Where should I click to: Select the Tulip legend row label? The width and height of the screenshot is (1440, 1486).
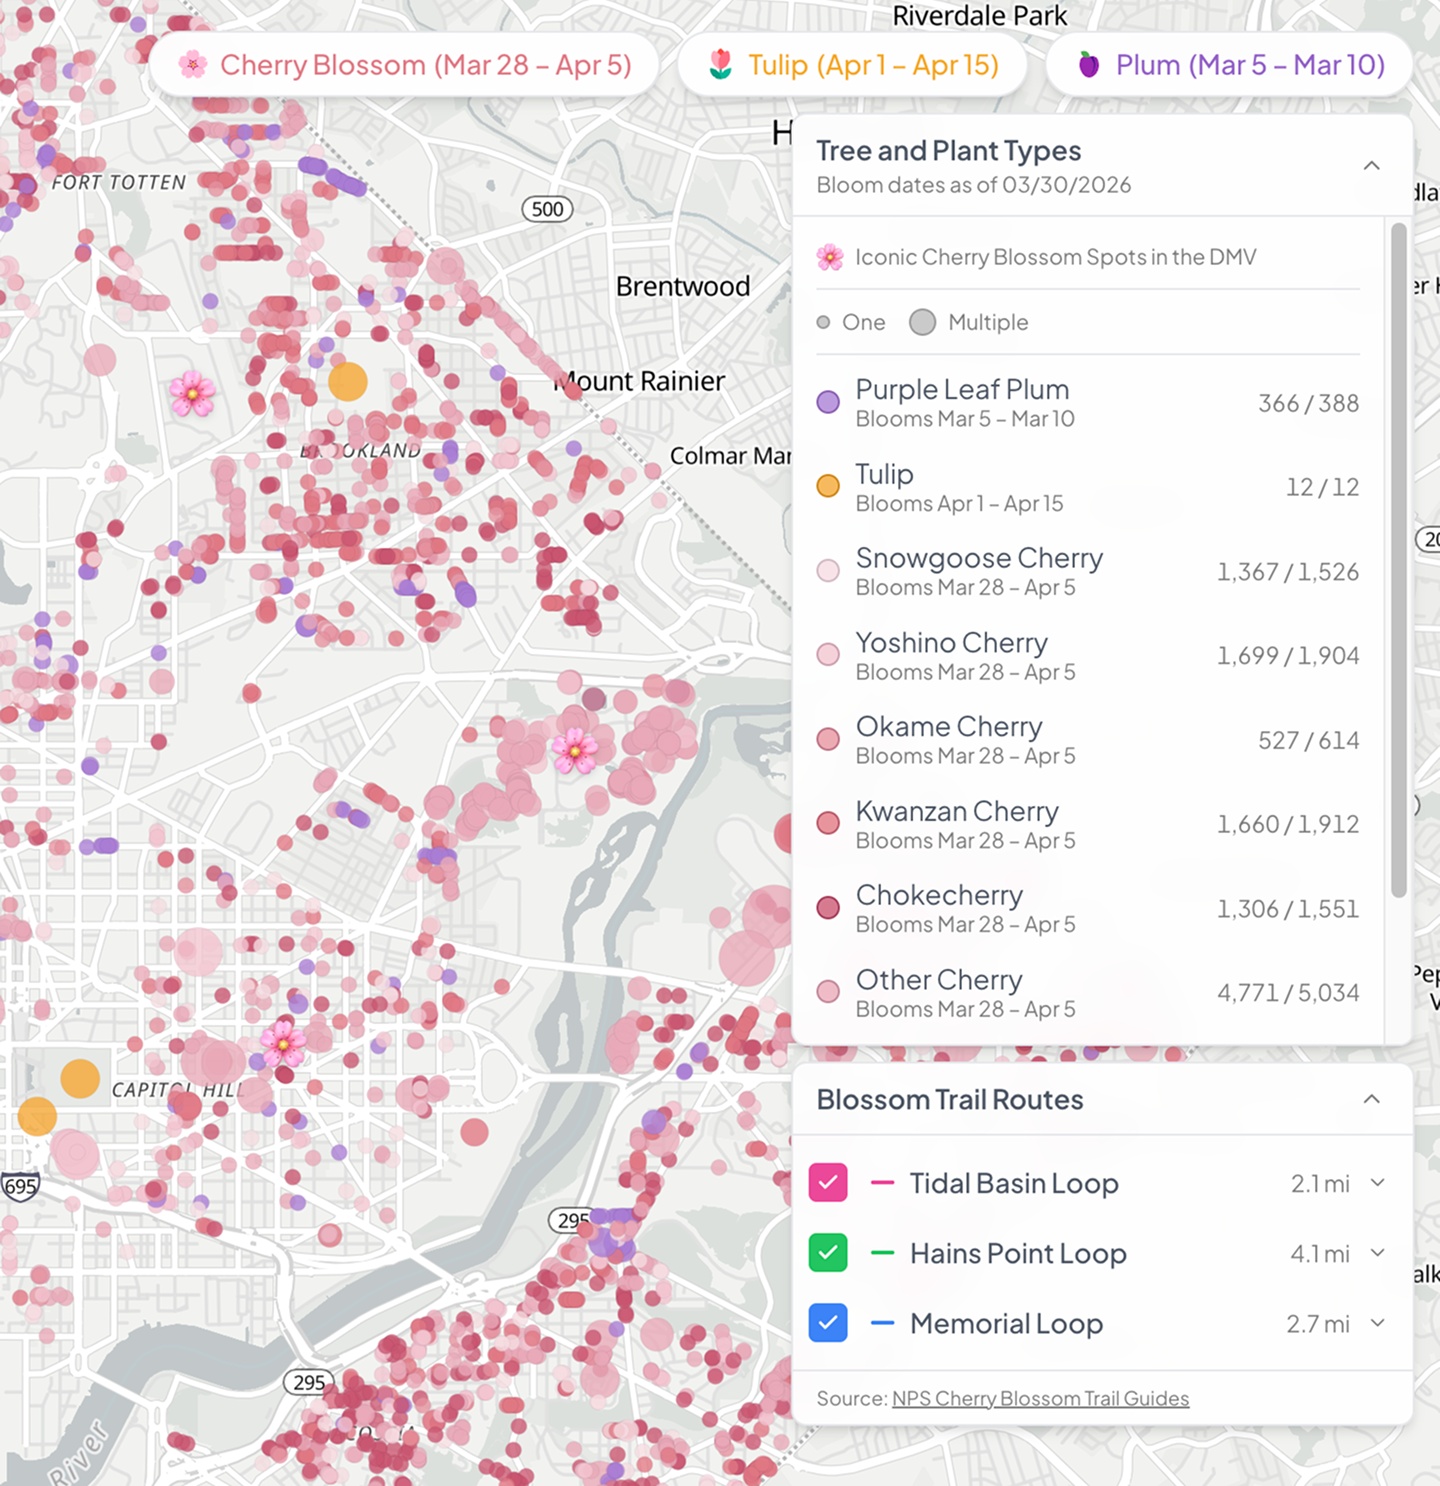pos(884,474)
